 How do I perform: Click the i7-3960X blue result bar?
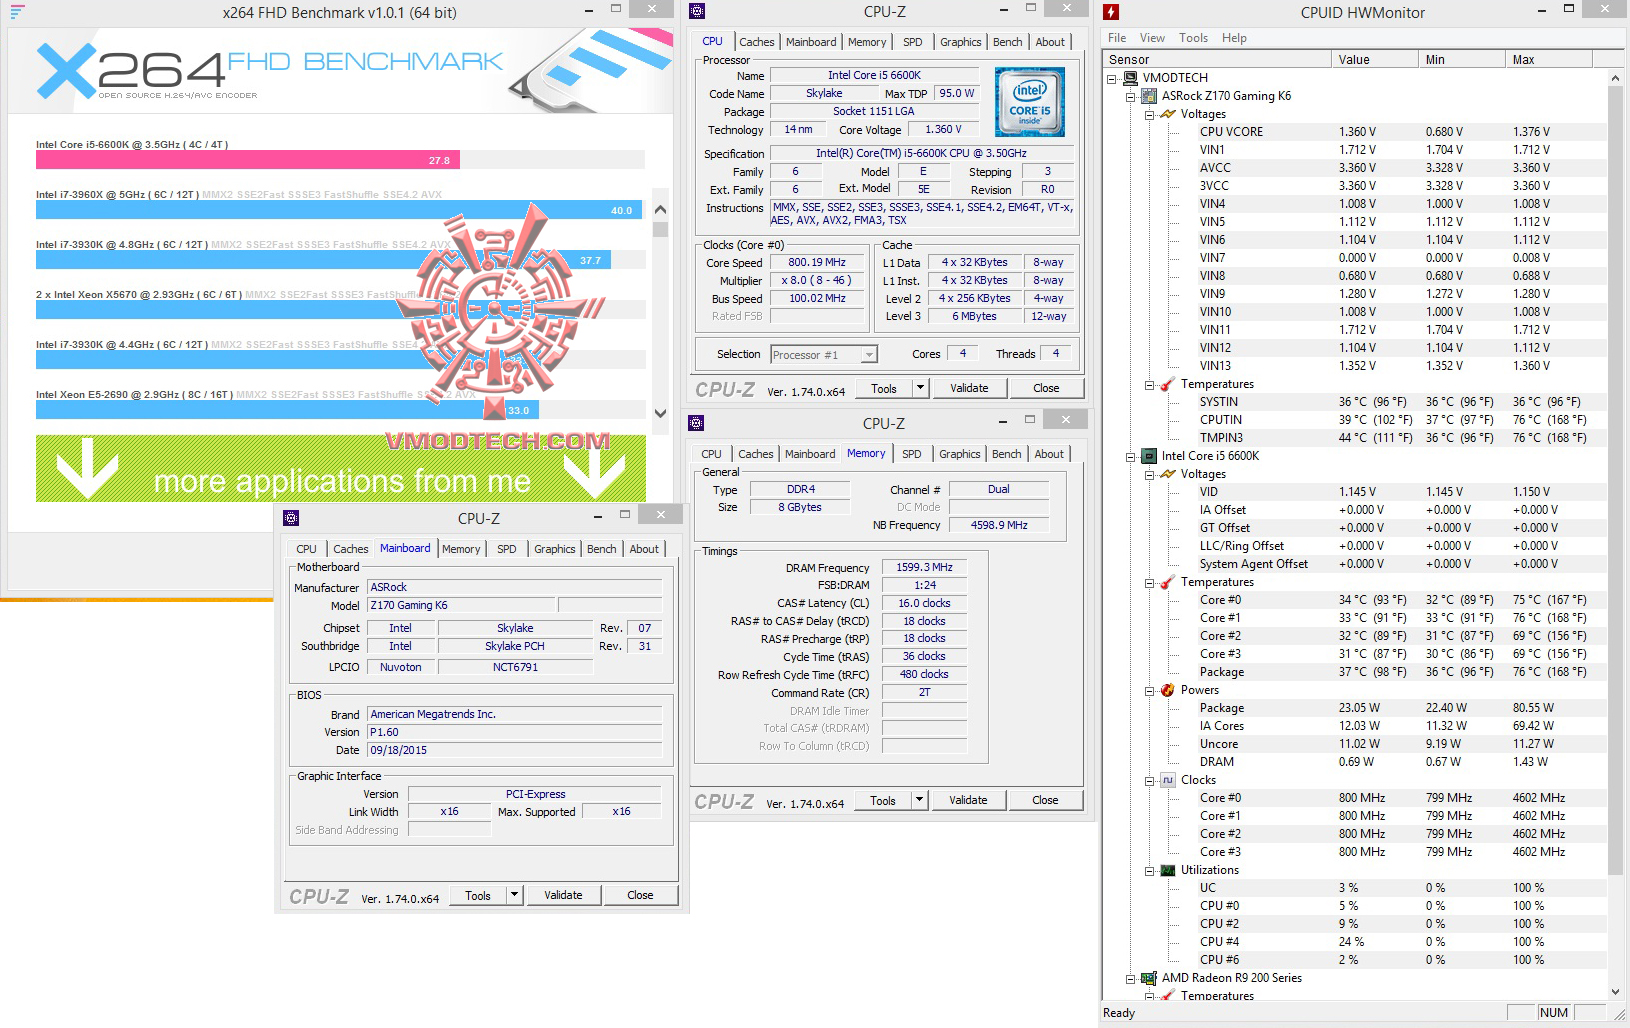click(340, 210)
